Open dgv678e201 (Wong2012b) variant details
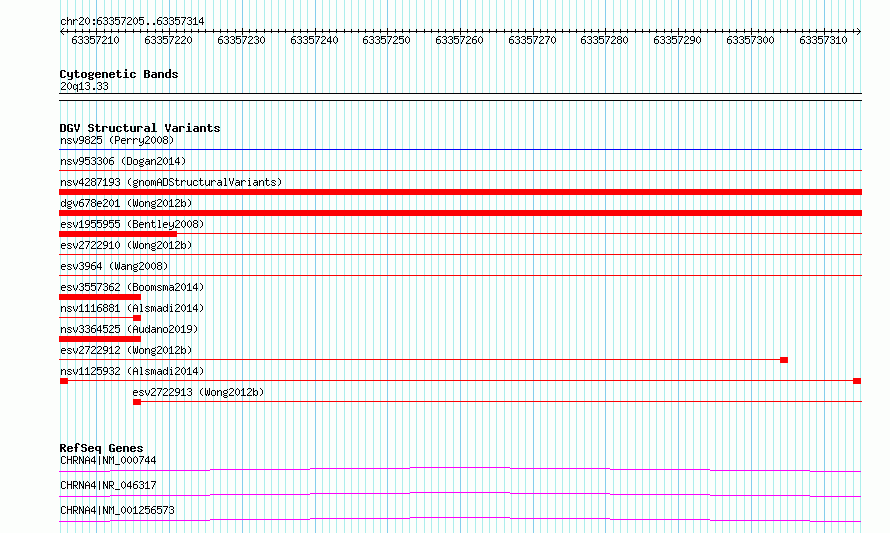This screenshot has height=533, width=890. click(126, 203)
